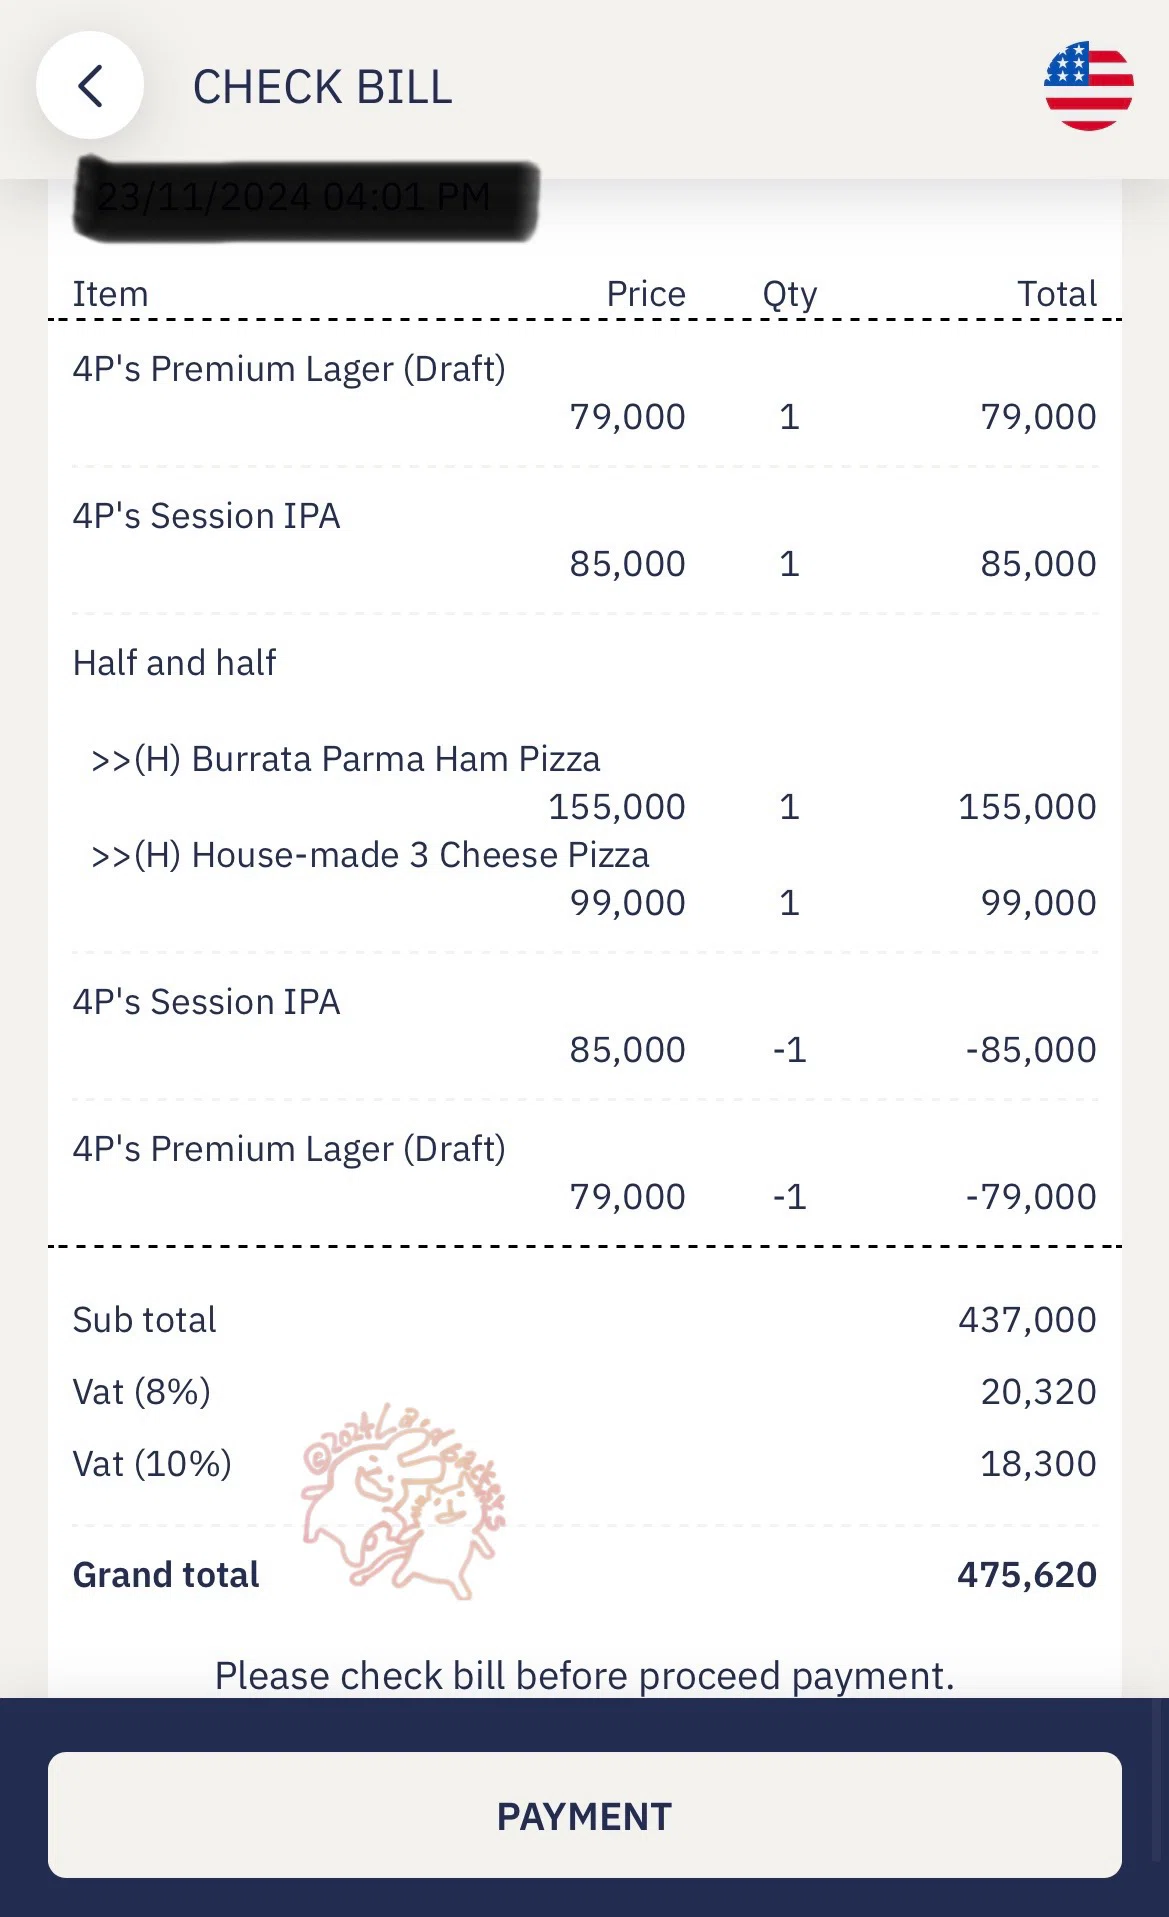Tap the Half and half item
1169x1917 pixels.
pyautogui.click(x=174, y=662)
